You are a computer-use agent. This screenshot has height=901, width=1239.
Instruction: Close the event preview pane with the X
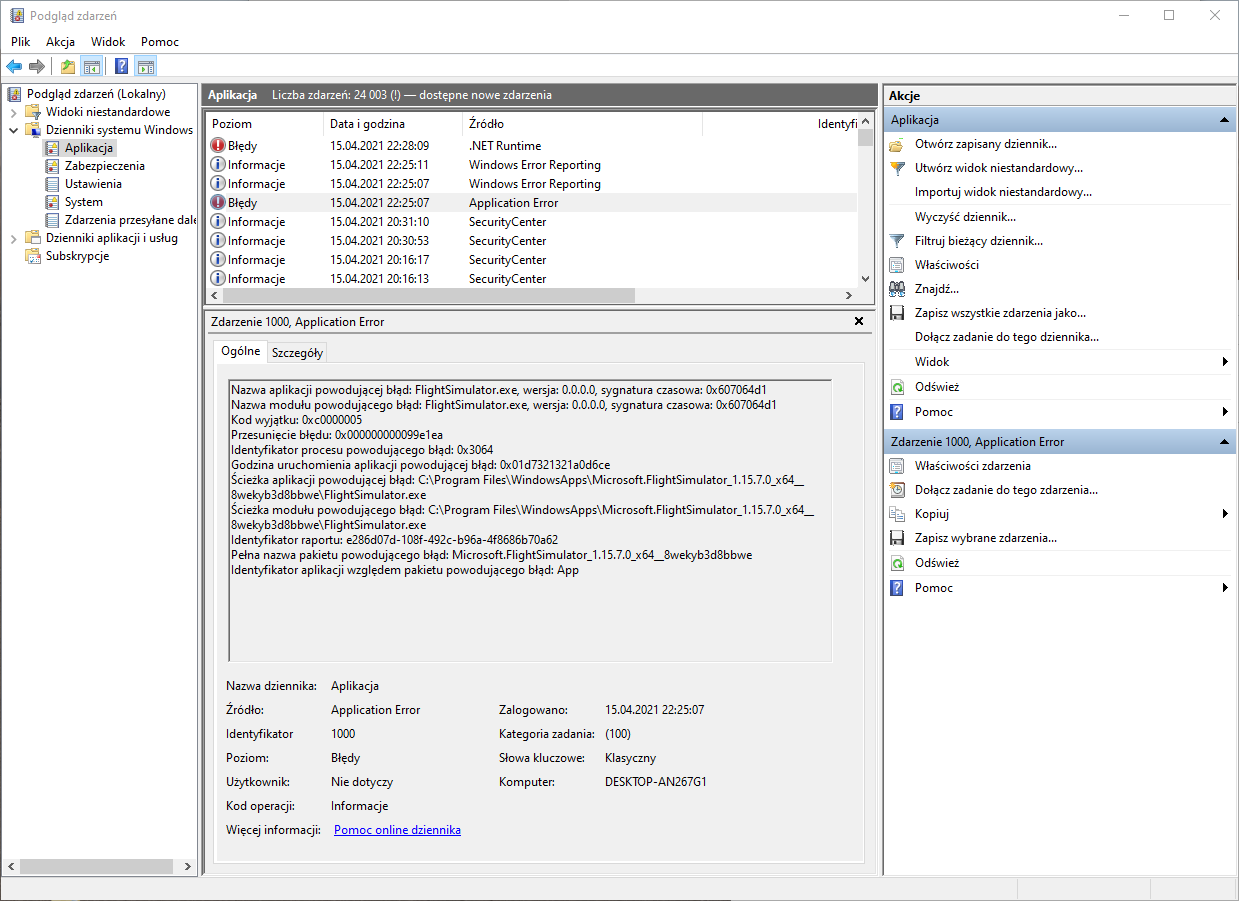[x=859, y=321]
